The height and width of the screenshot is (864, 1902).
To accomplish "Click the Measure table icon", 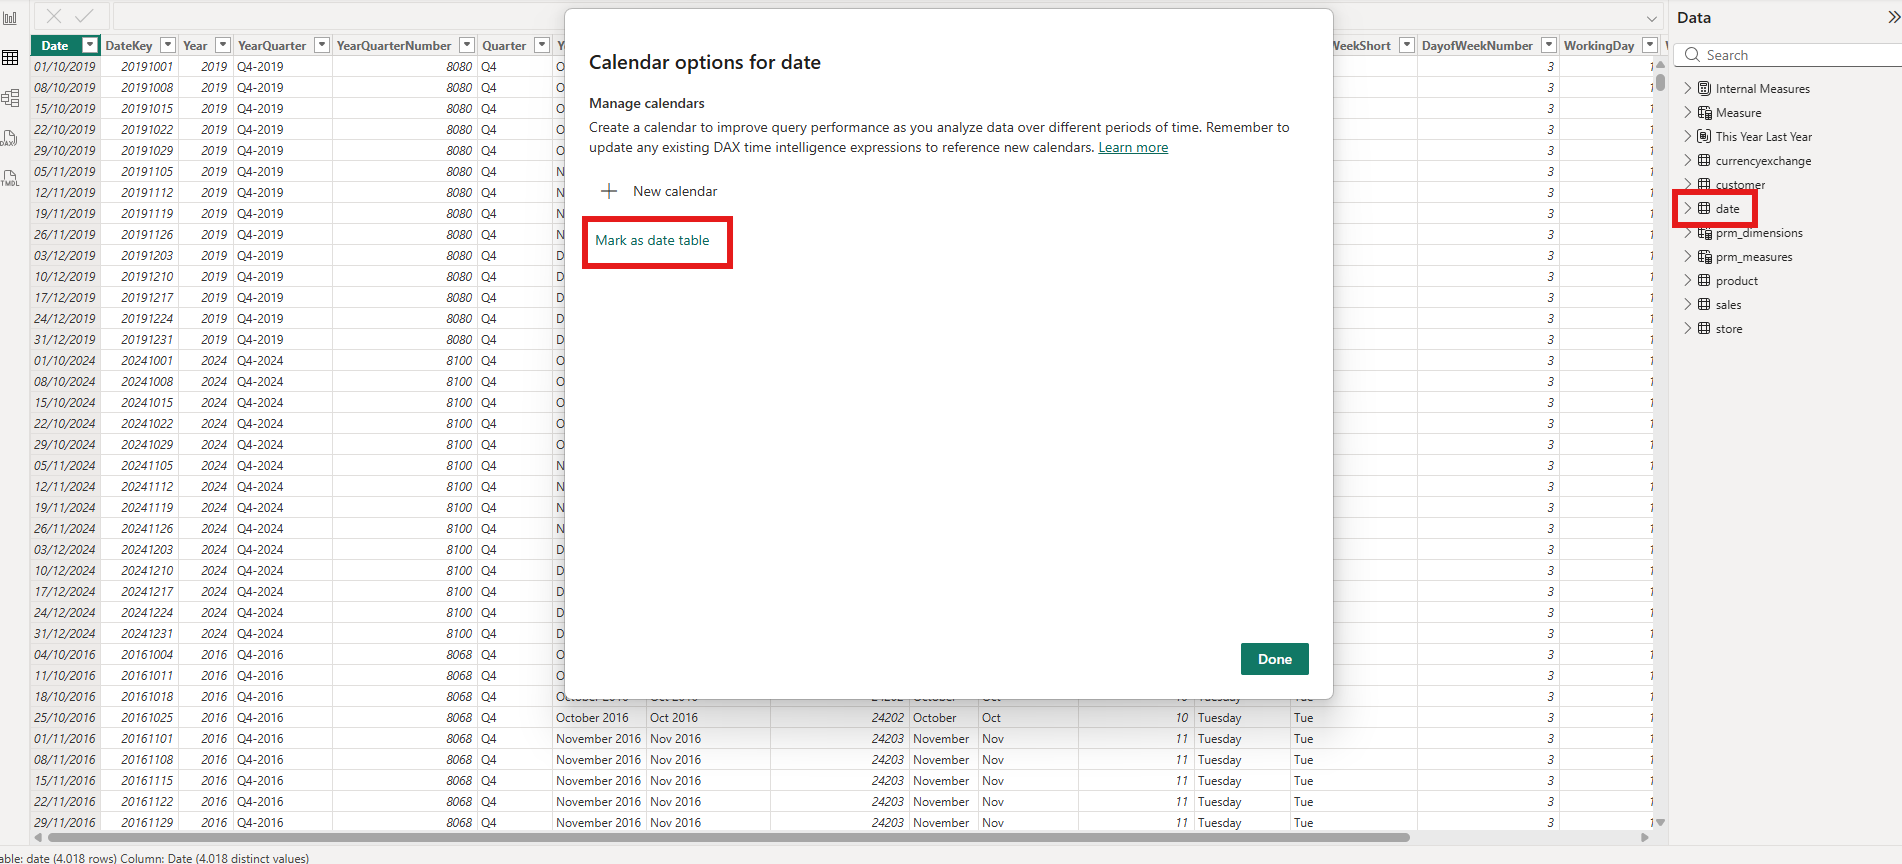I will pos(1704,113).
